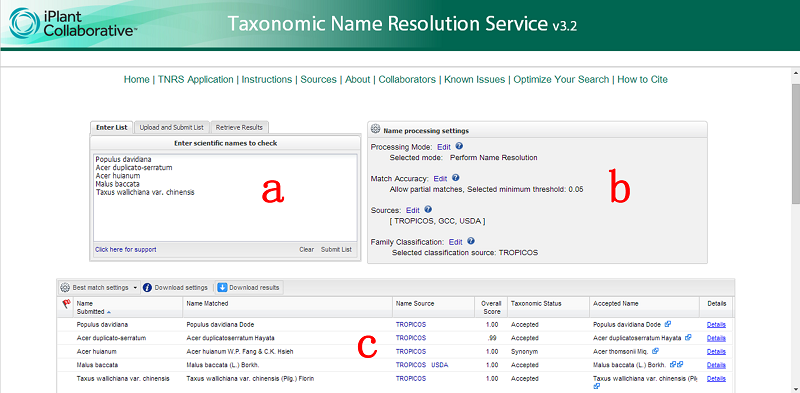Open the About page
Image resolution: width=800 pixels, height=393 pixels.
coord(358,80)
